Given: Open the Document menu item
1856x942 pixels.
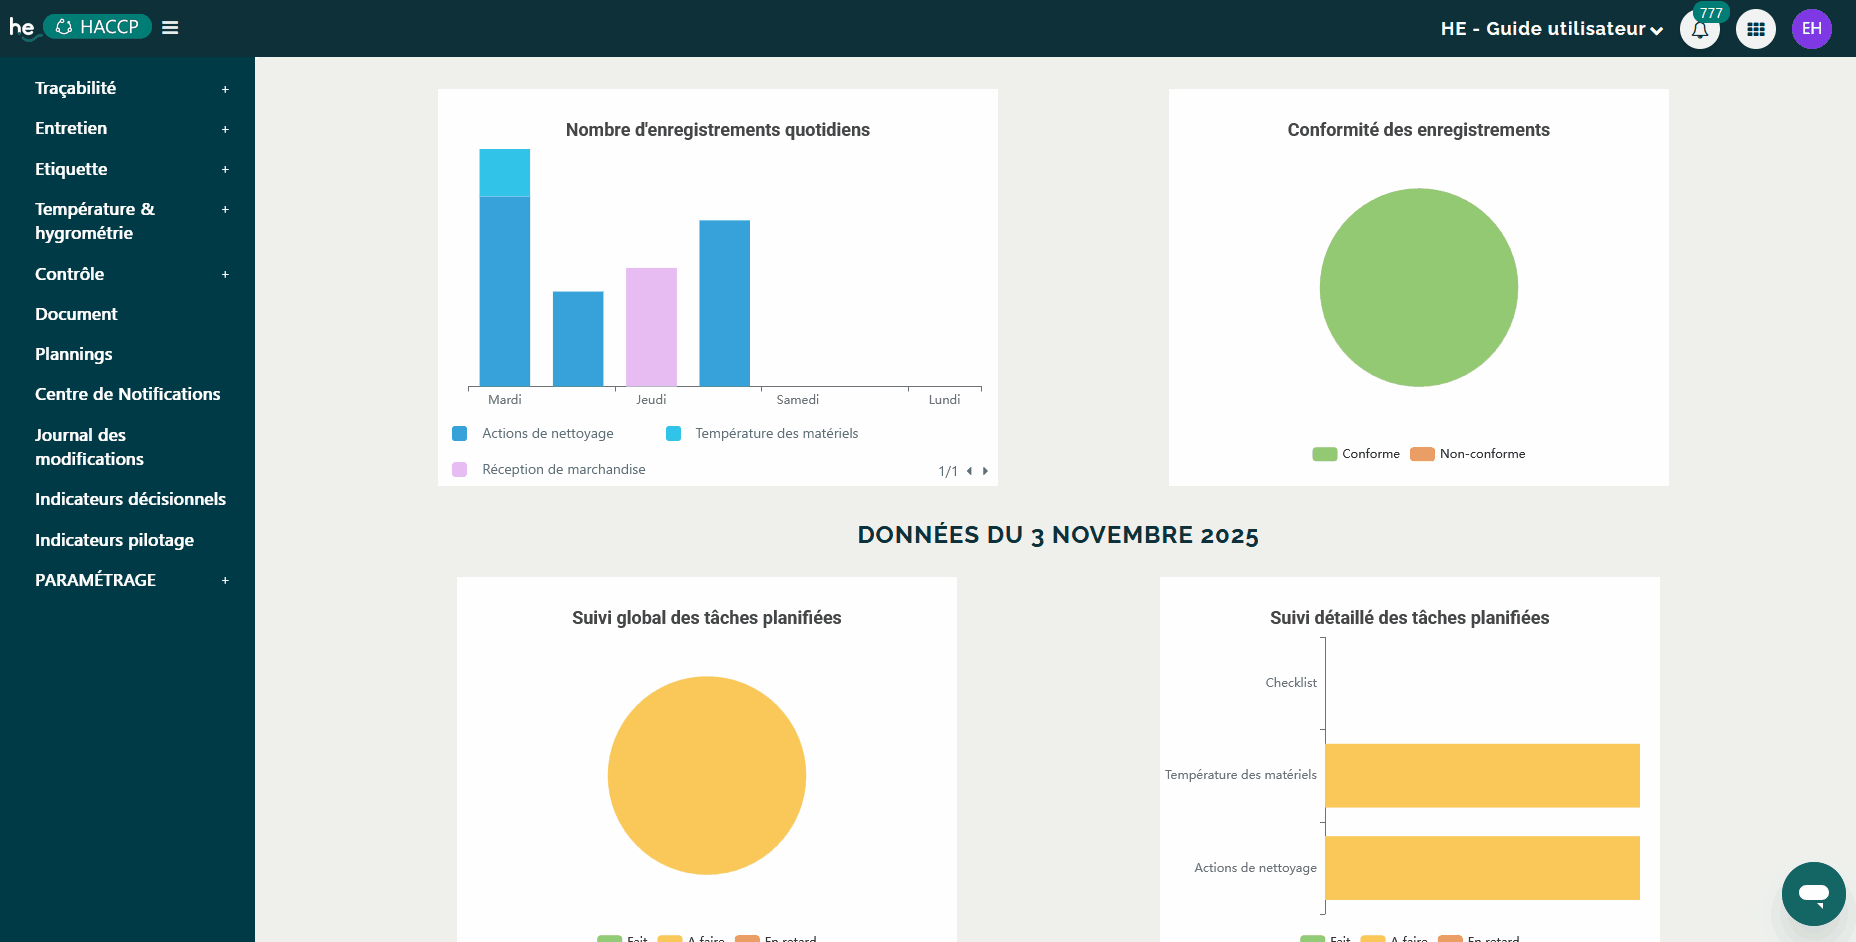Looking at the screenshot, I should (76, 314).
